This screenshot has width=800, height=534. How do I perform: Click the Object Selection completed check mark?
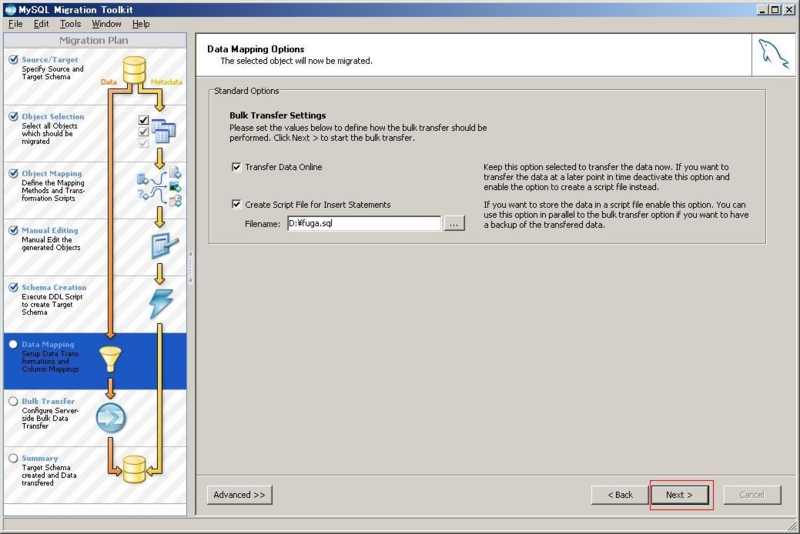(x=13, y=116)
